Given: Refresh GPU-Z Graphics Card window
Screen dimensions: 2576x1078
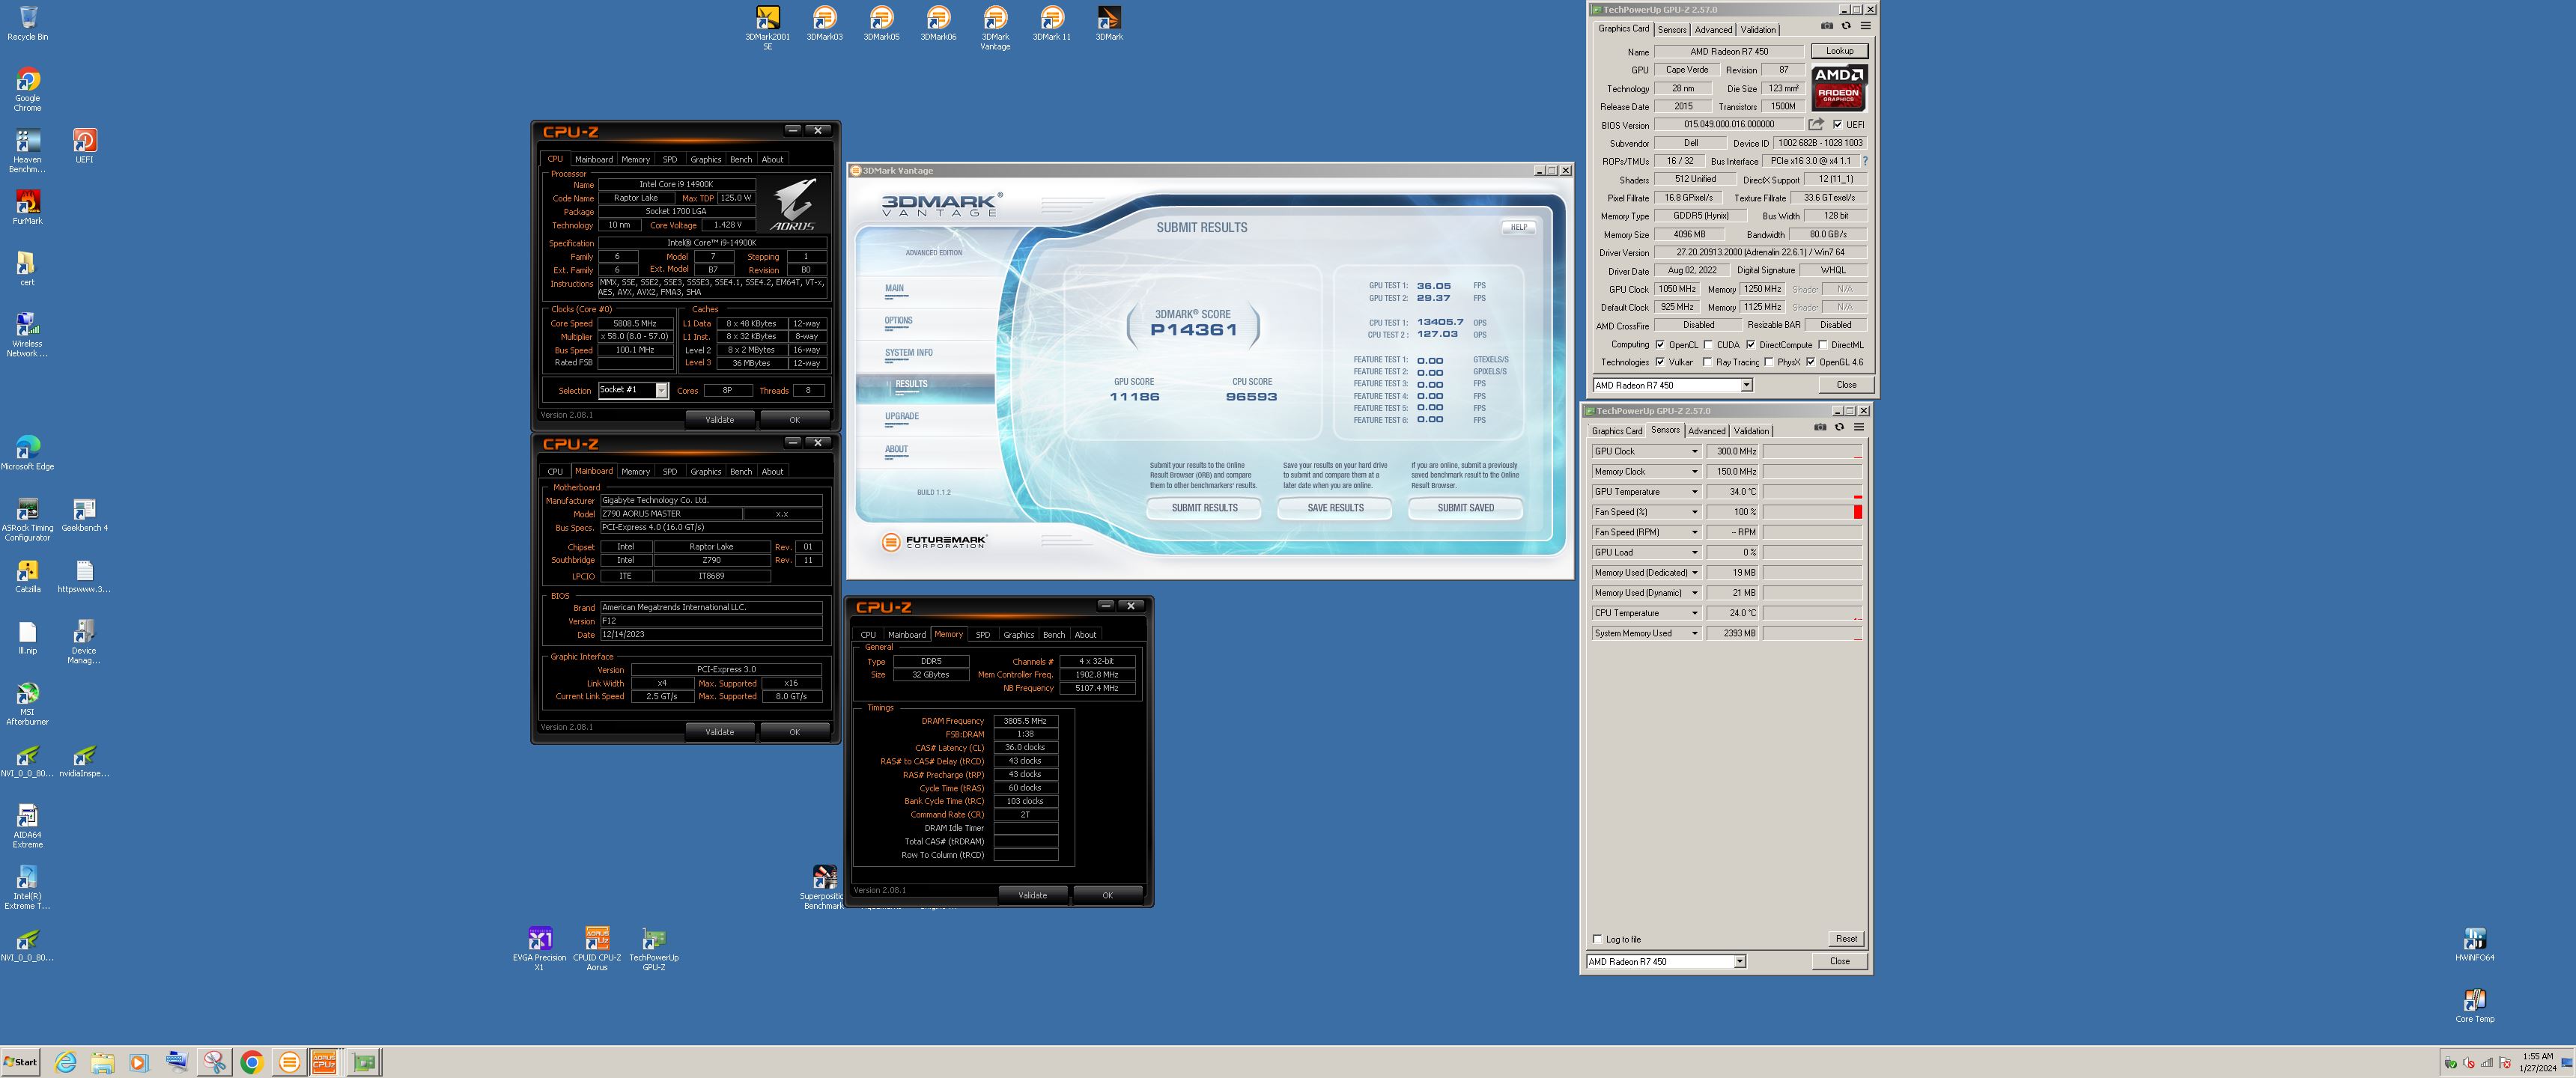Looking at the screenshot, I should point(1846,26).
